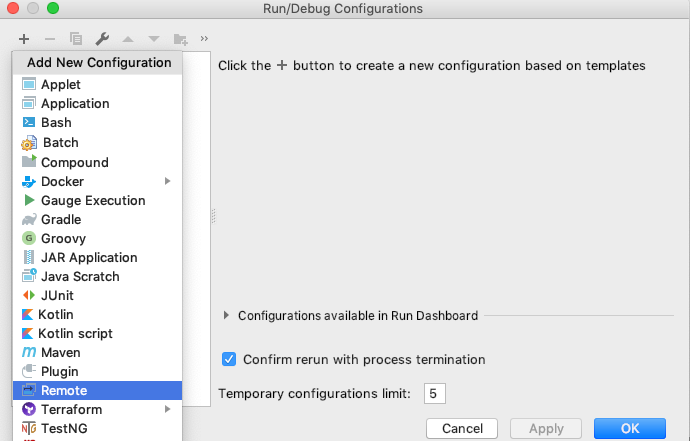Click the Java Scratch icon

(29, 276)
